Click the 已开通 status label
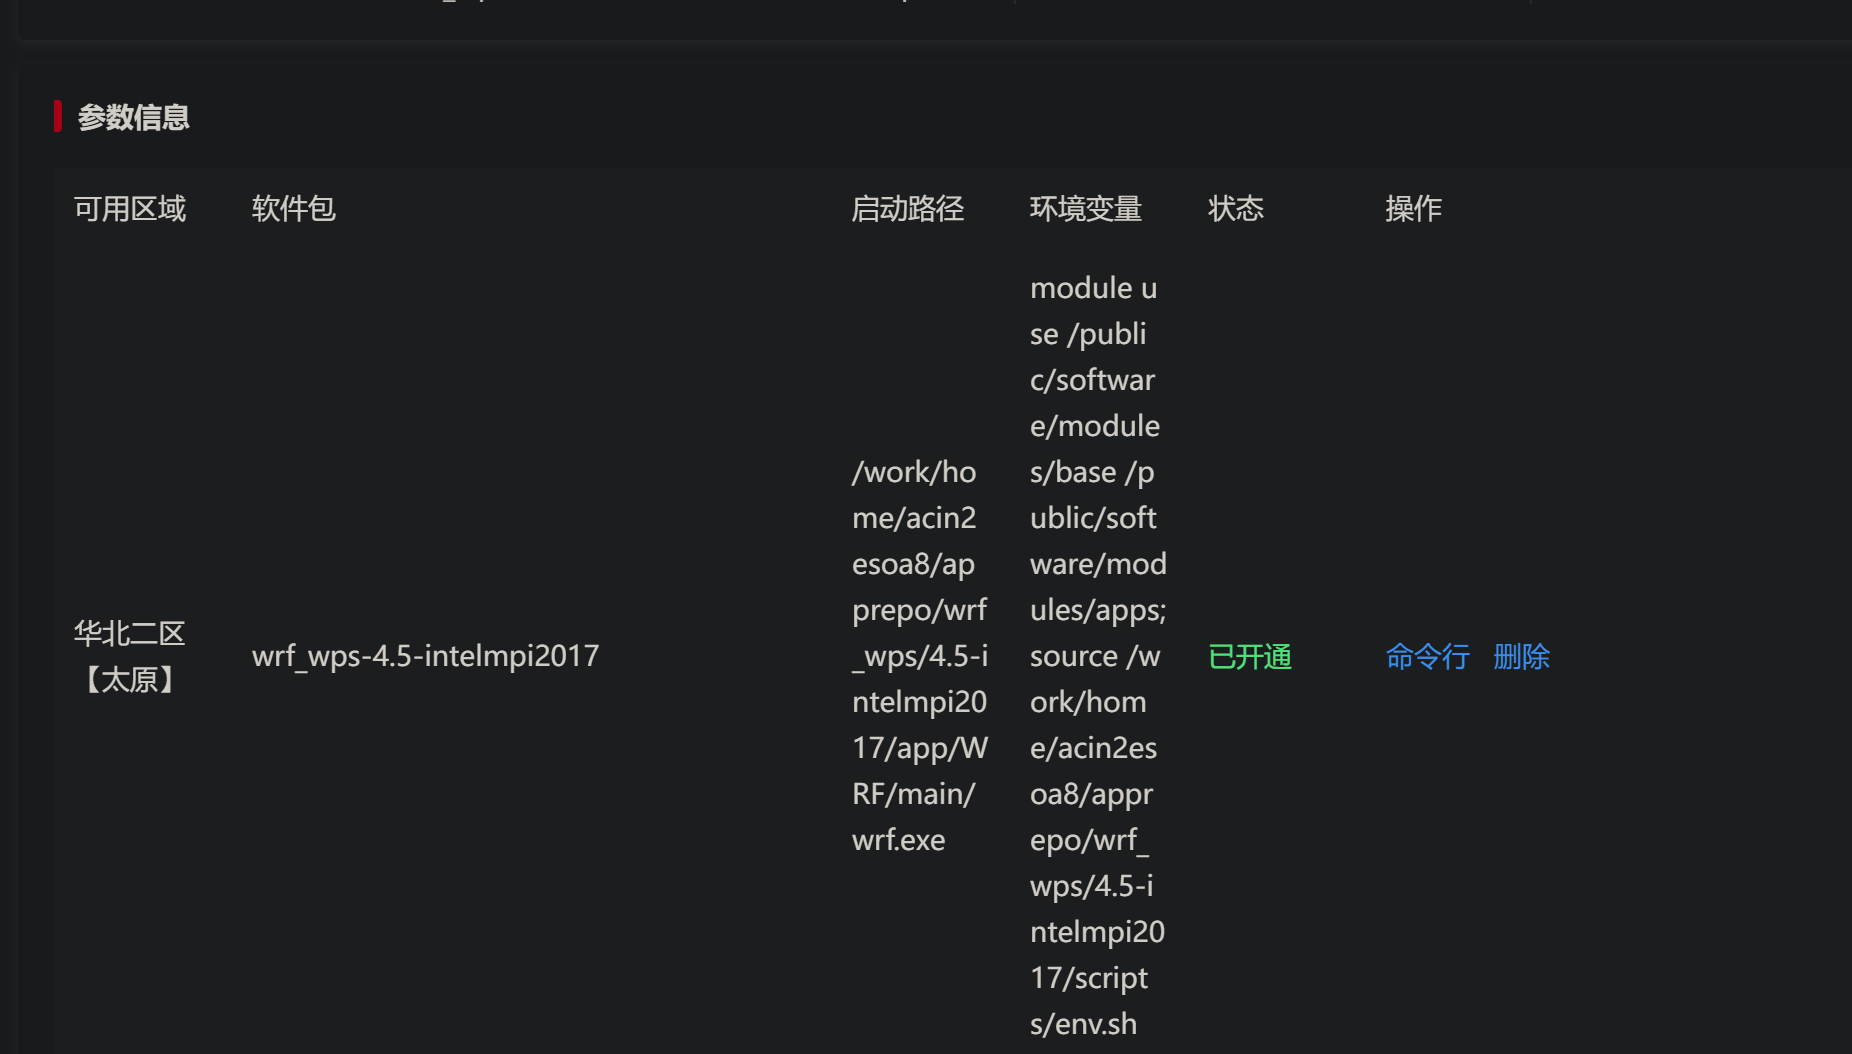Viewport: 1852px width, 1054px height. click(x=1249, y=656)
